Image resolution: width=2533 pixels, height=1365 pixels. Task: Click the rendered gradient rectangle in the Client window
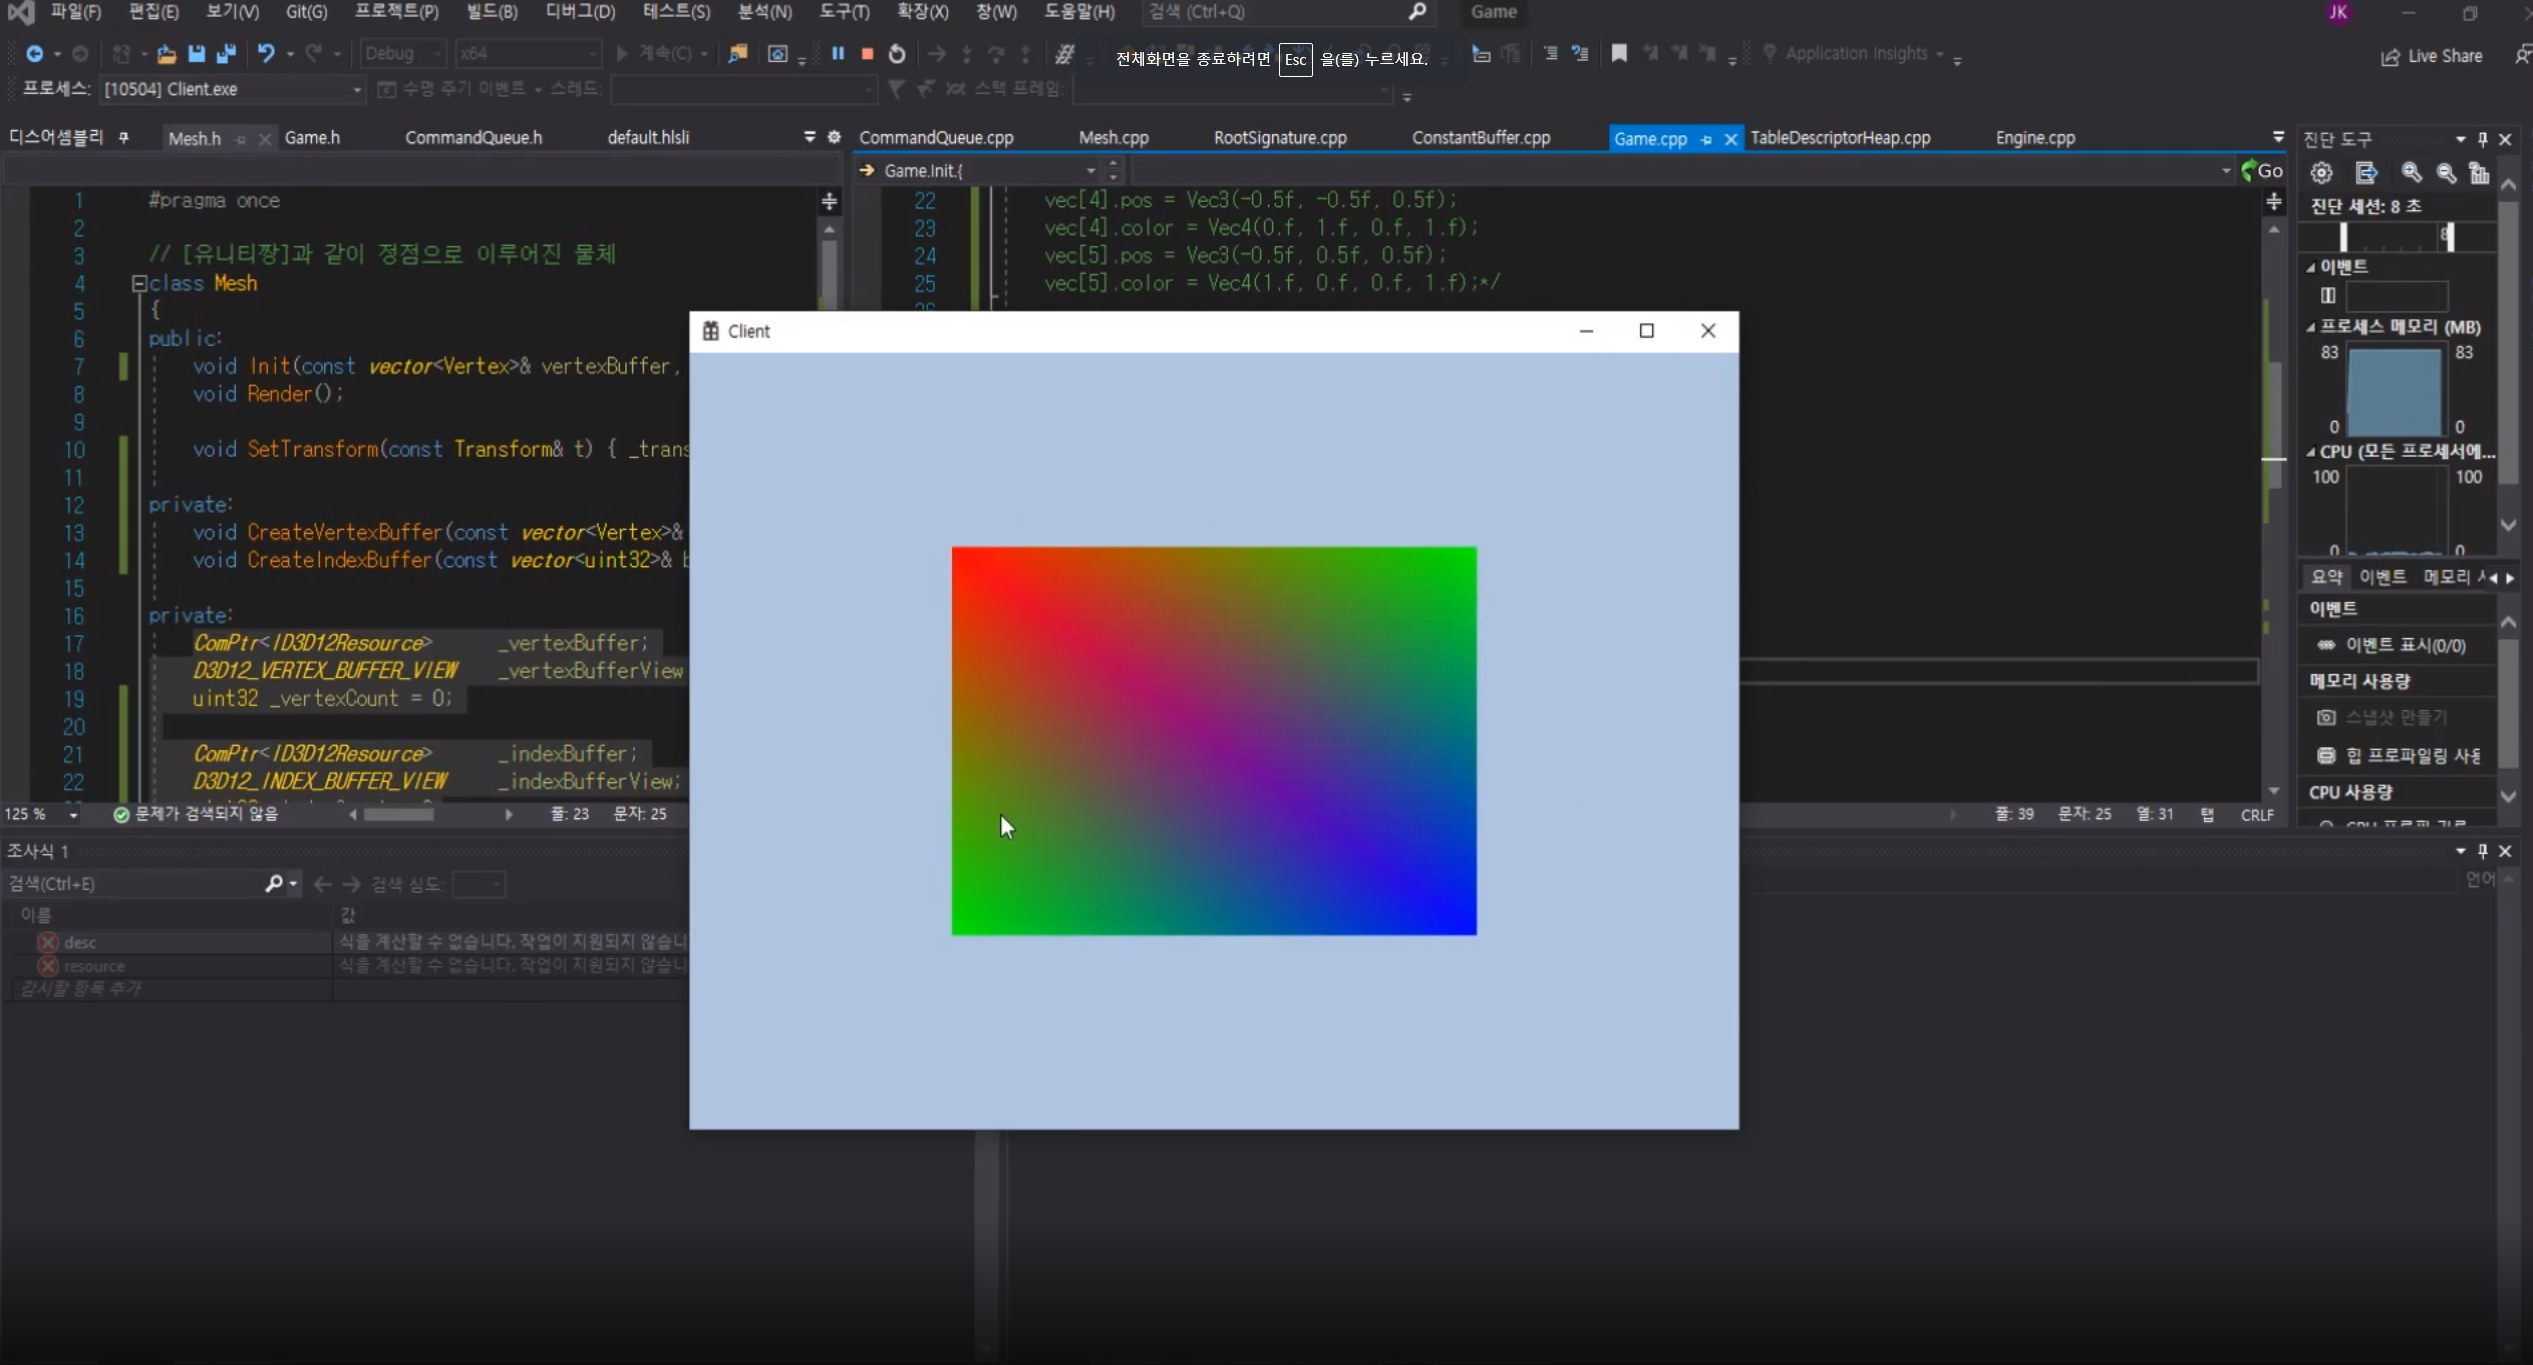(1214, 741)
